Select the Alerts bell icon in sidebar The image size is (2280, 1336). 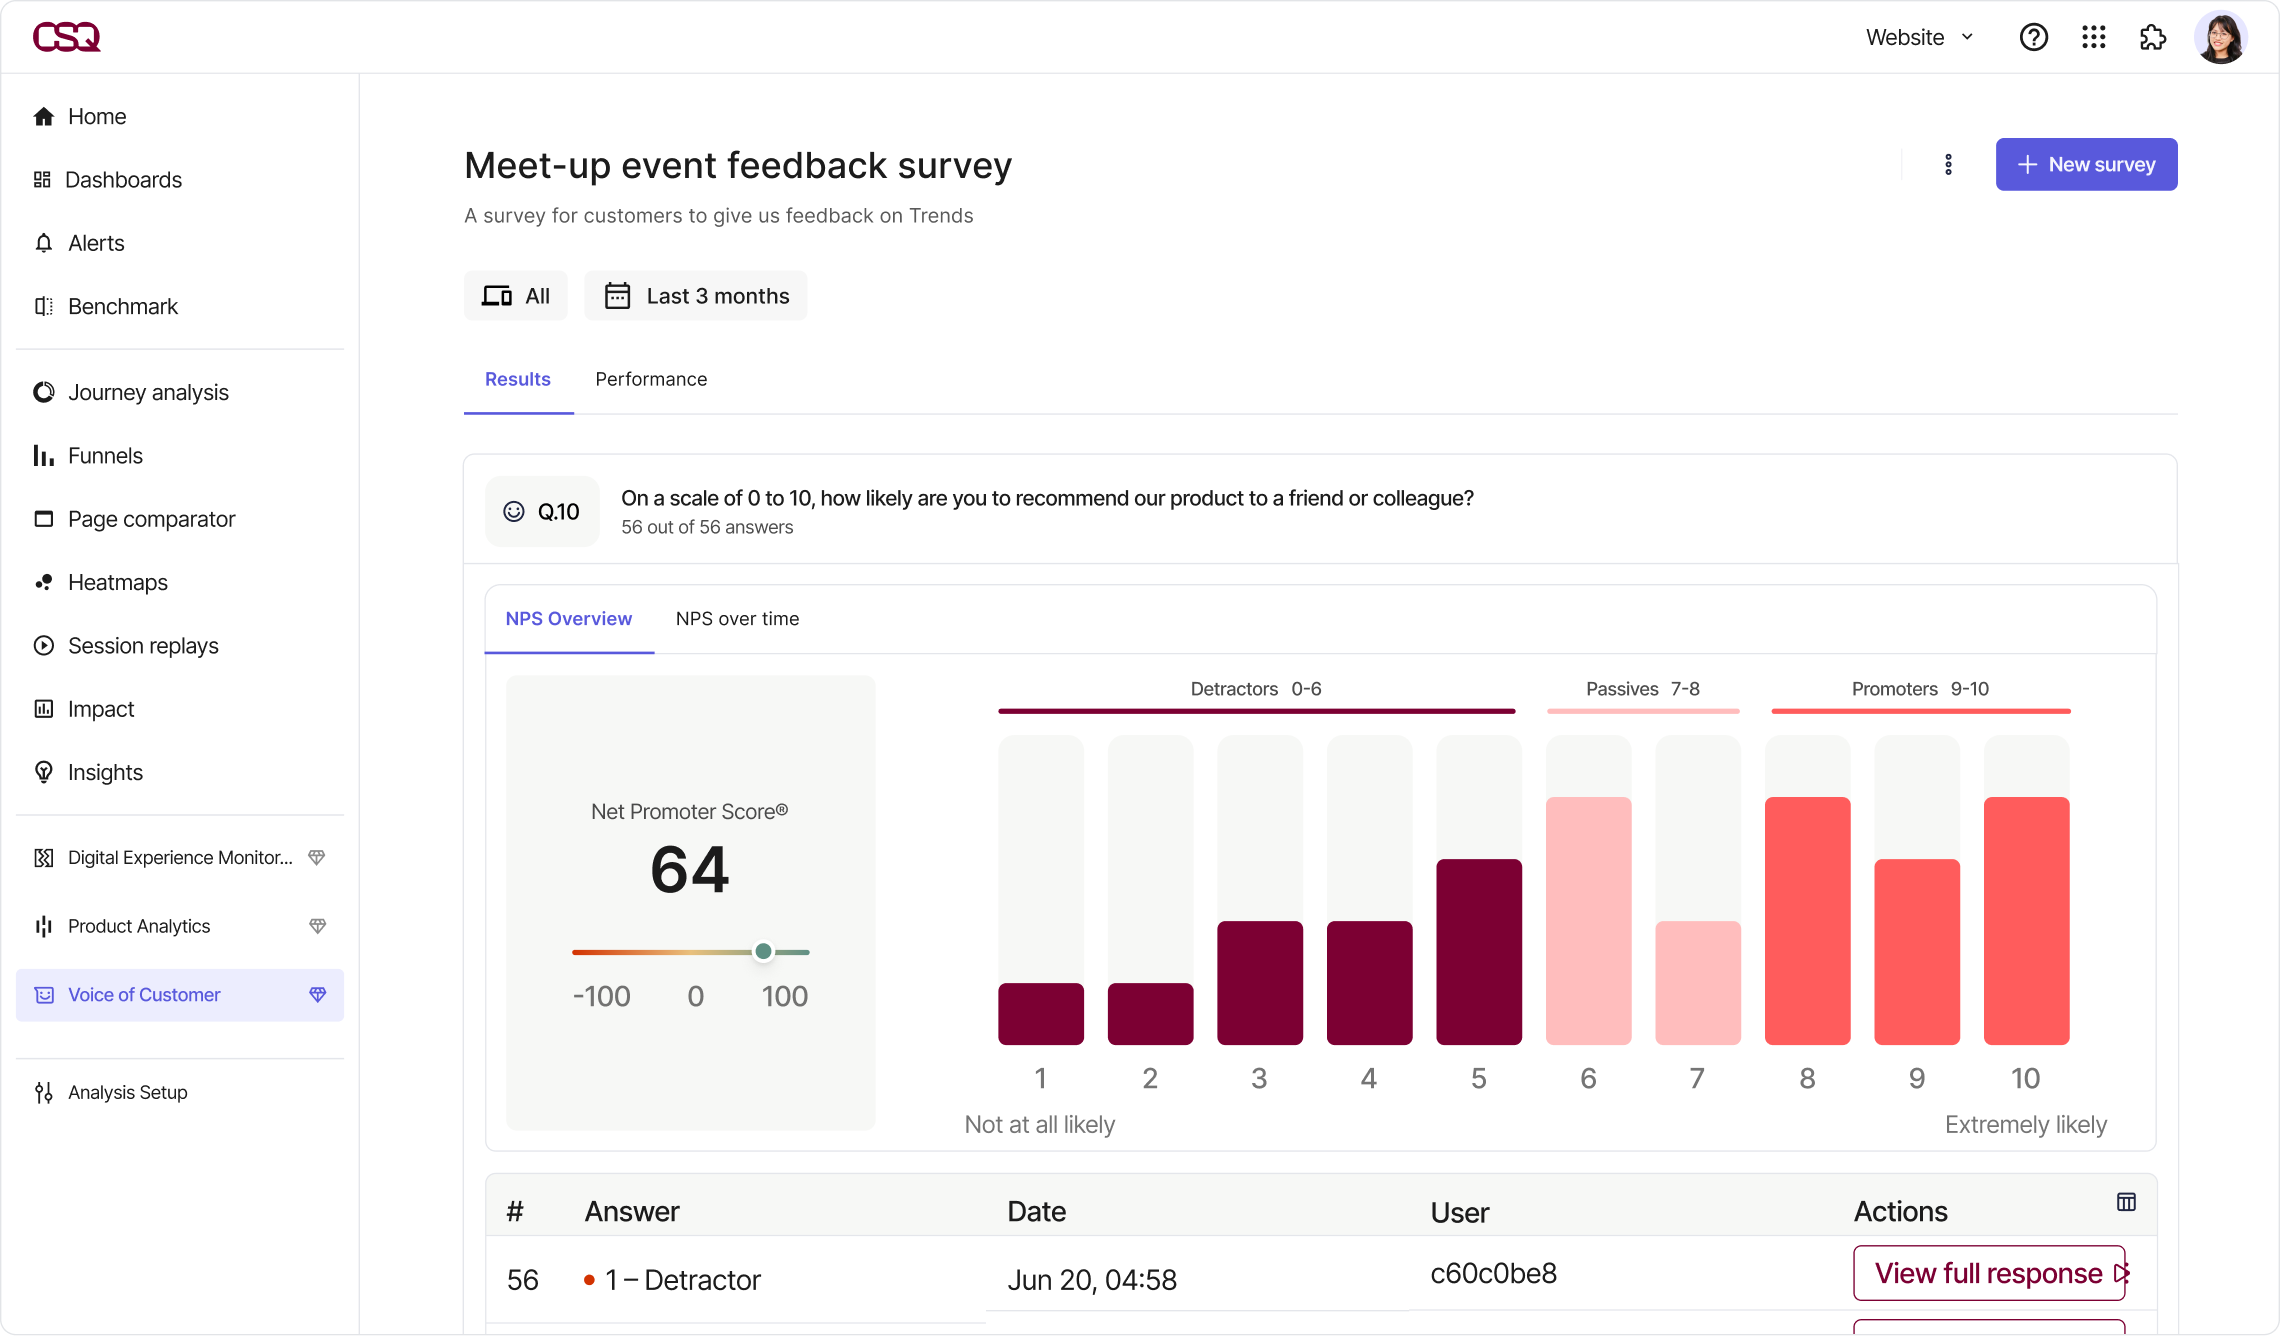[x=43, y=242]
